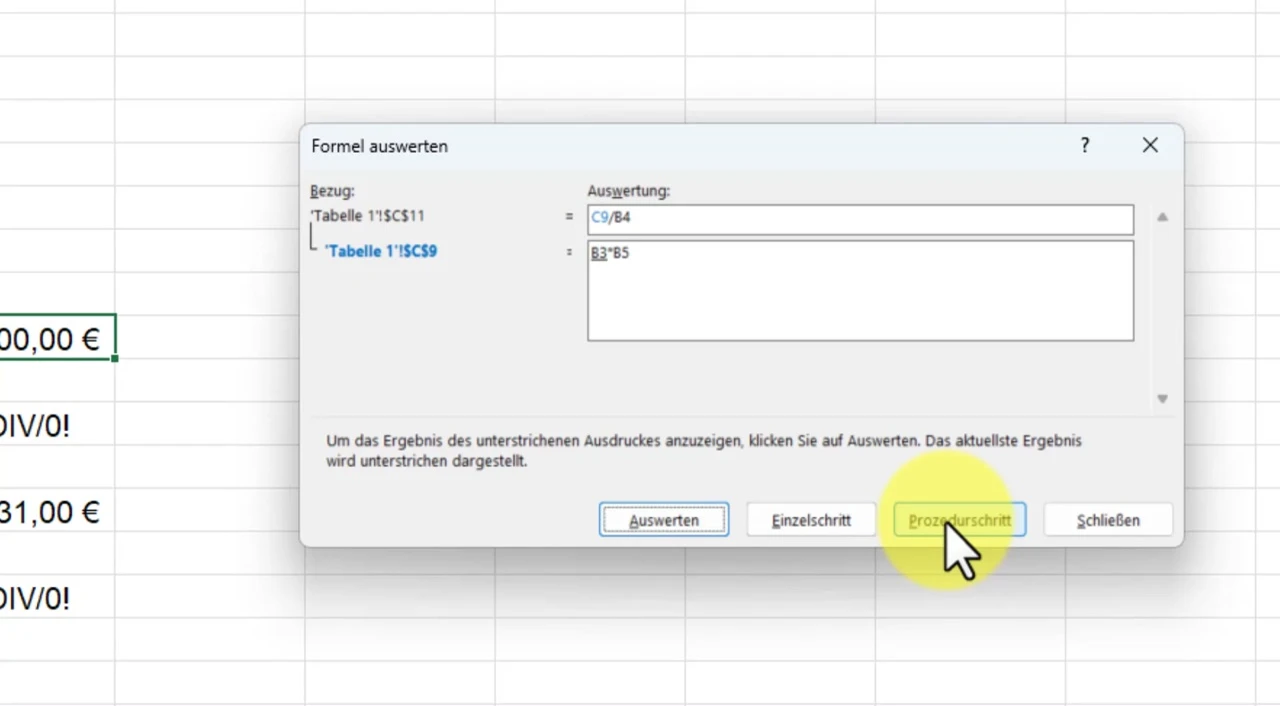The width and height of the screenshot is (1280, 706).
Task: Click the Bezug: label
Action: 332,191
